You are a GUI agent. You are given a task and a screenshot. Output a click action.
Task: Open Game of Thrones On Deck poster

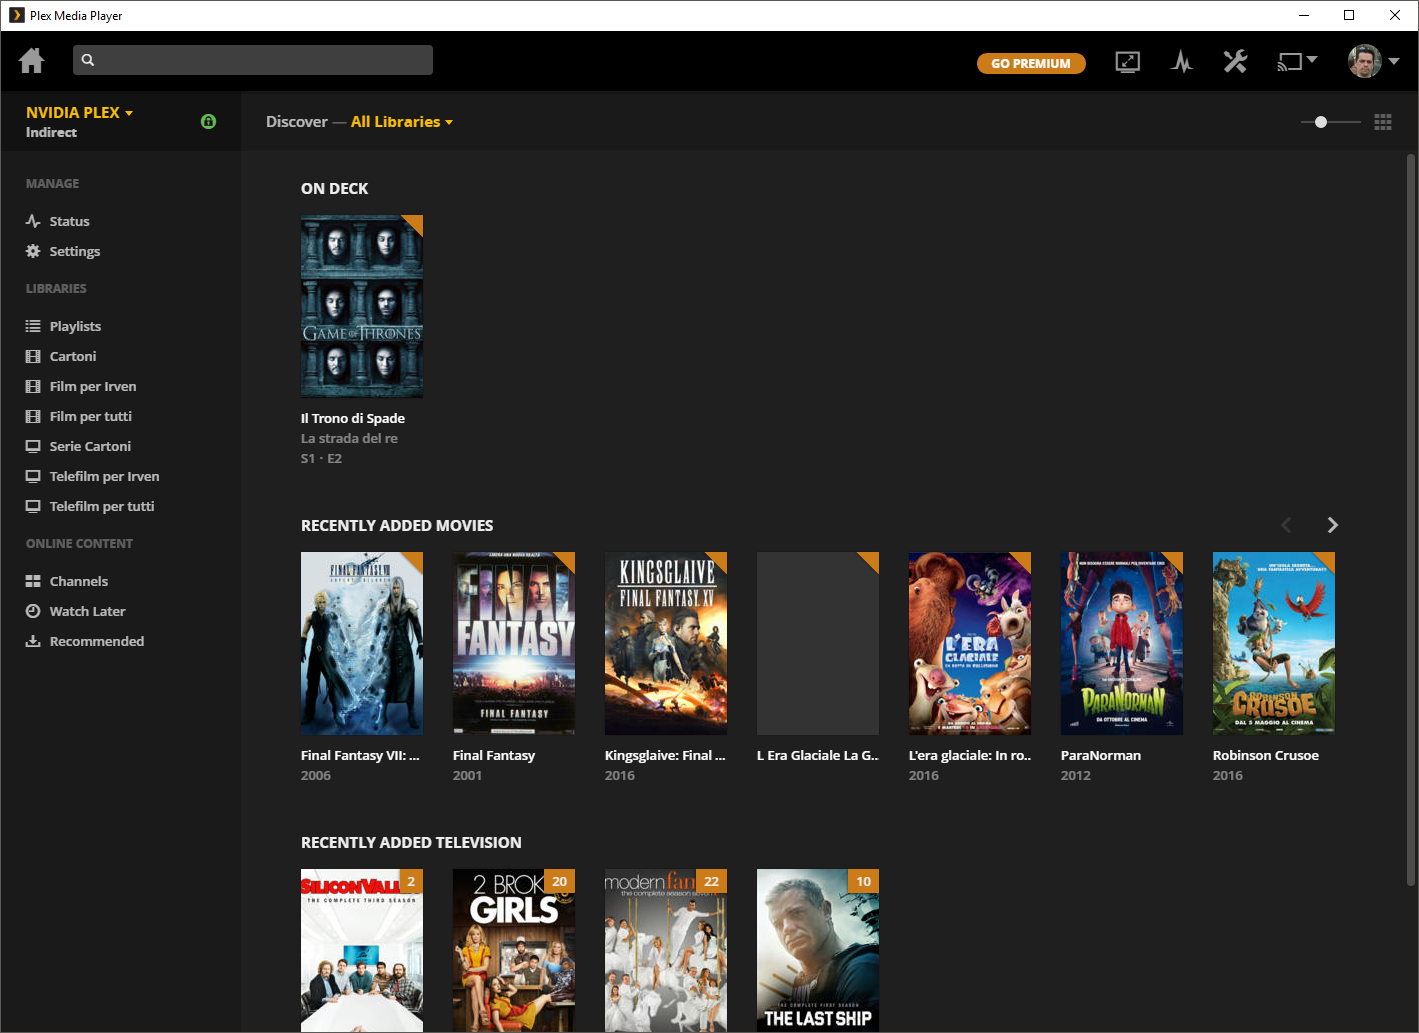tap(362, 306)
